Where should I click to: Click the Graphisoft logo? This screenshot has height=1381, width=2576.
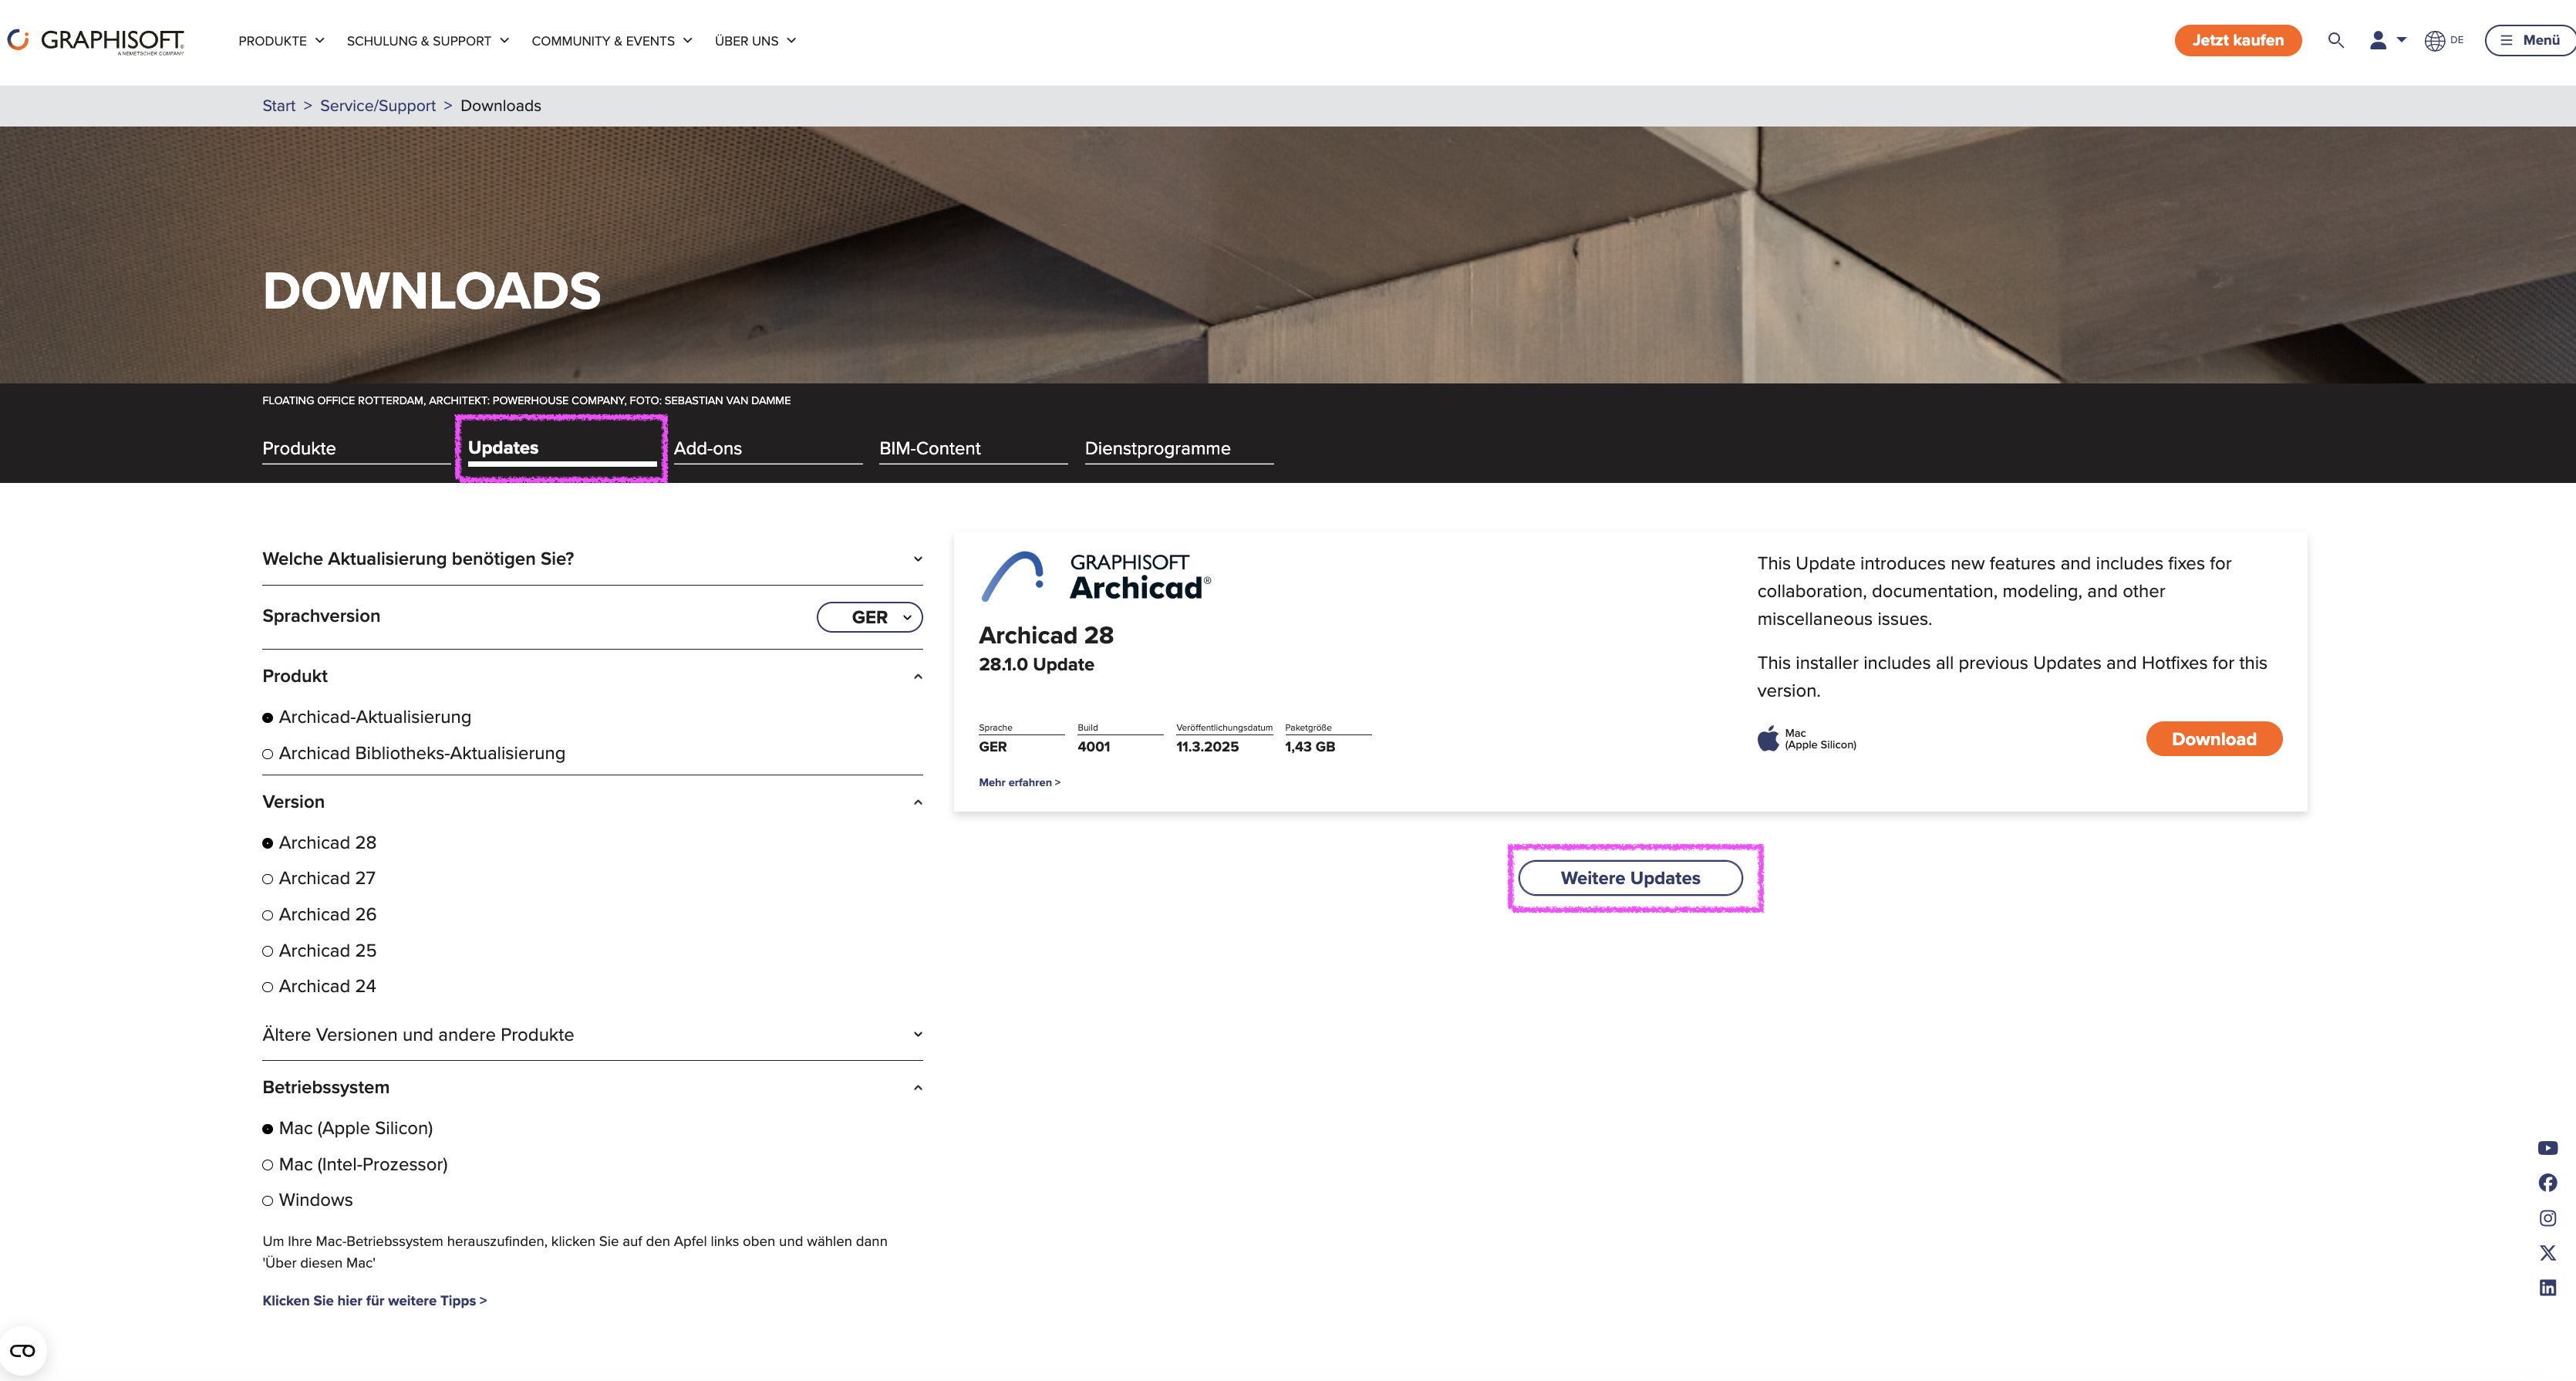click(96, 40)
